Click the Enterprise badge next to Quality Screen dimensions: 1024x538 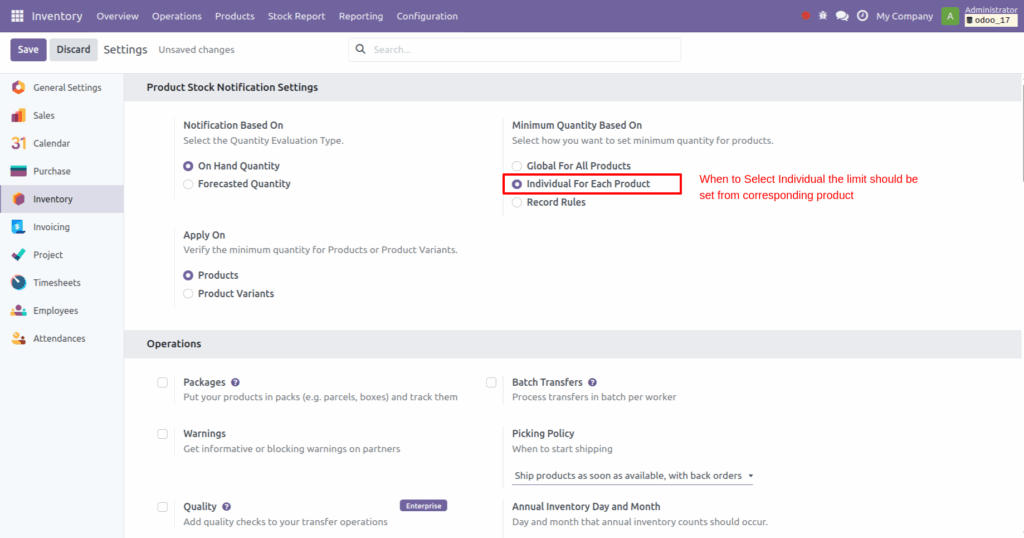[423, 506]
